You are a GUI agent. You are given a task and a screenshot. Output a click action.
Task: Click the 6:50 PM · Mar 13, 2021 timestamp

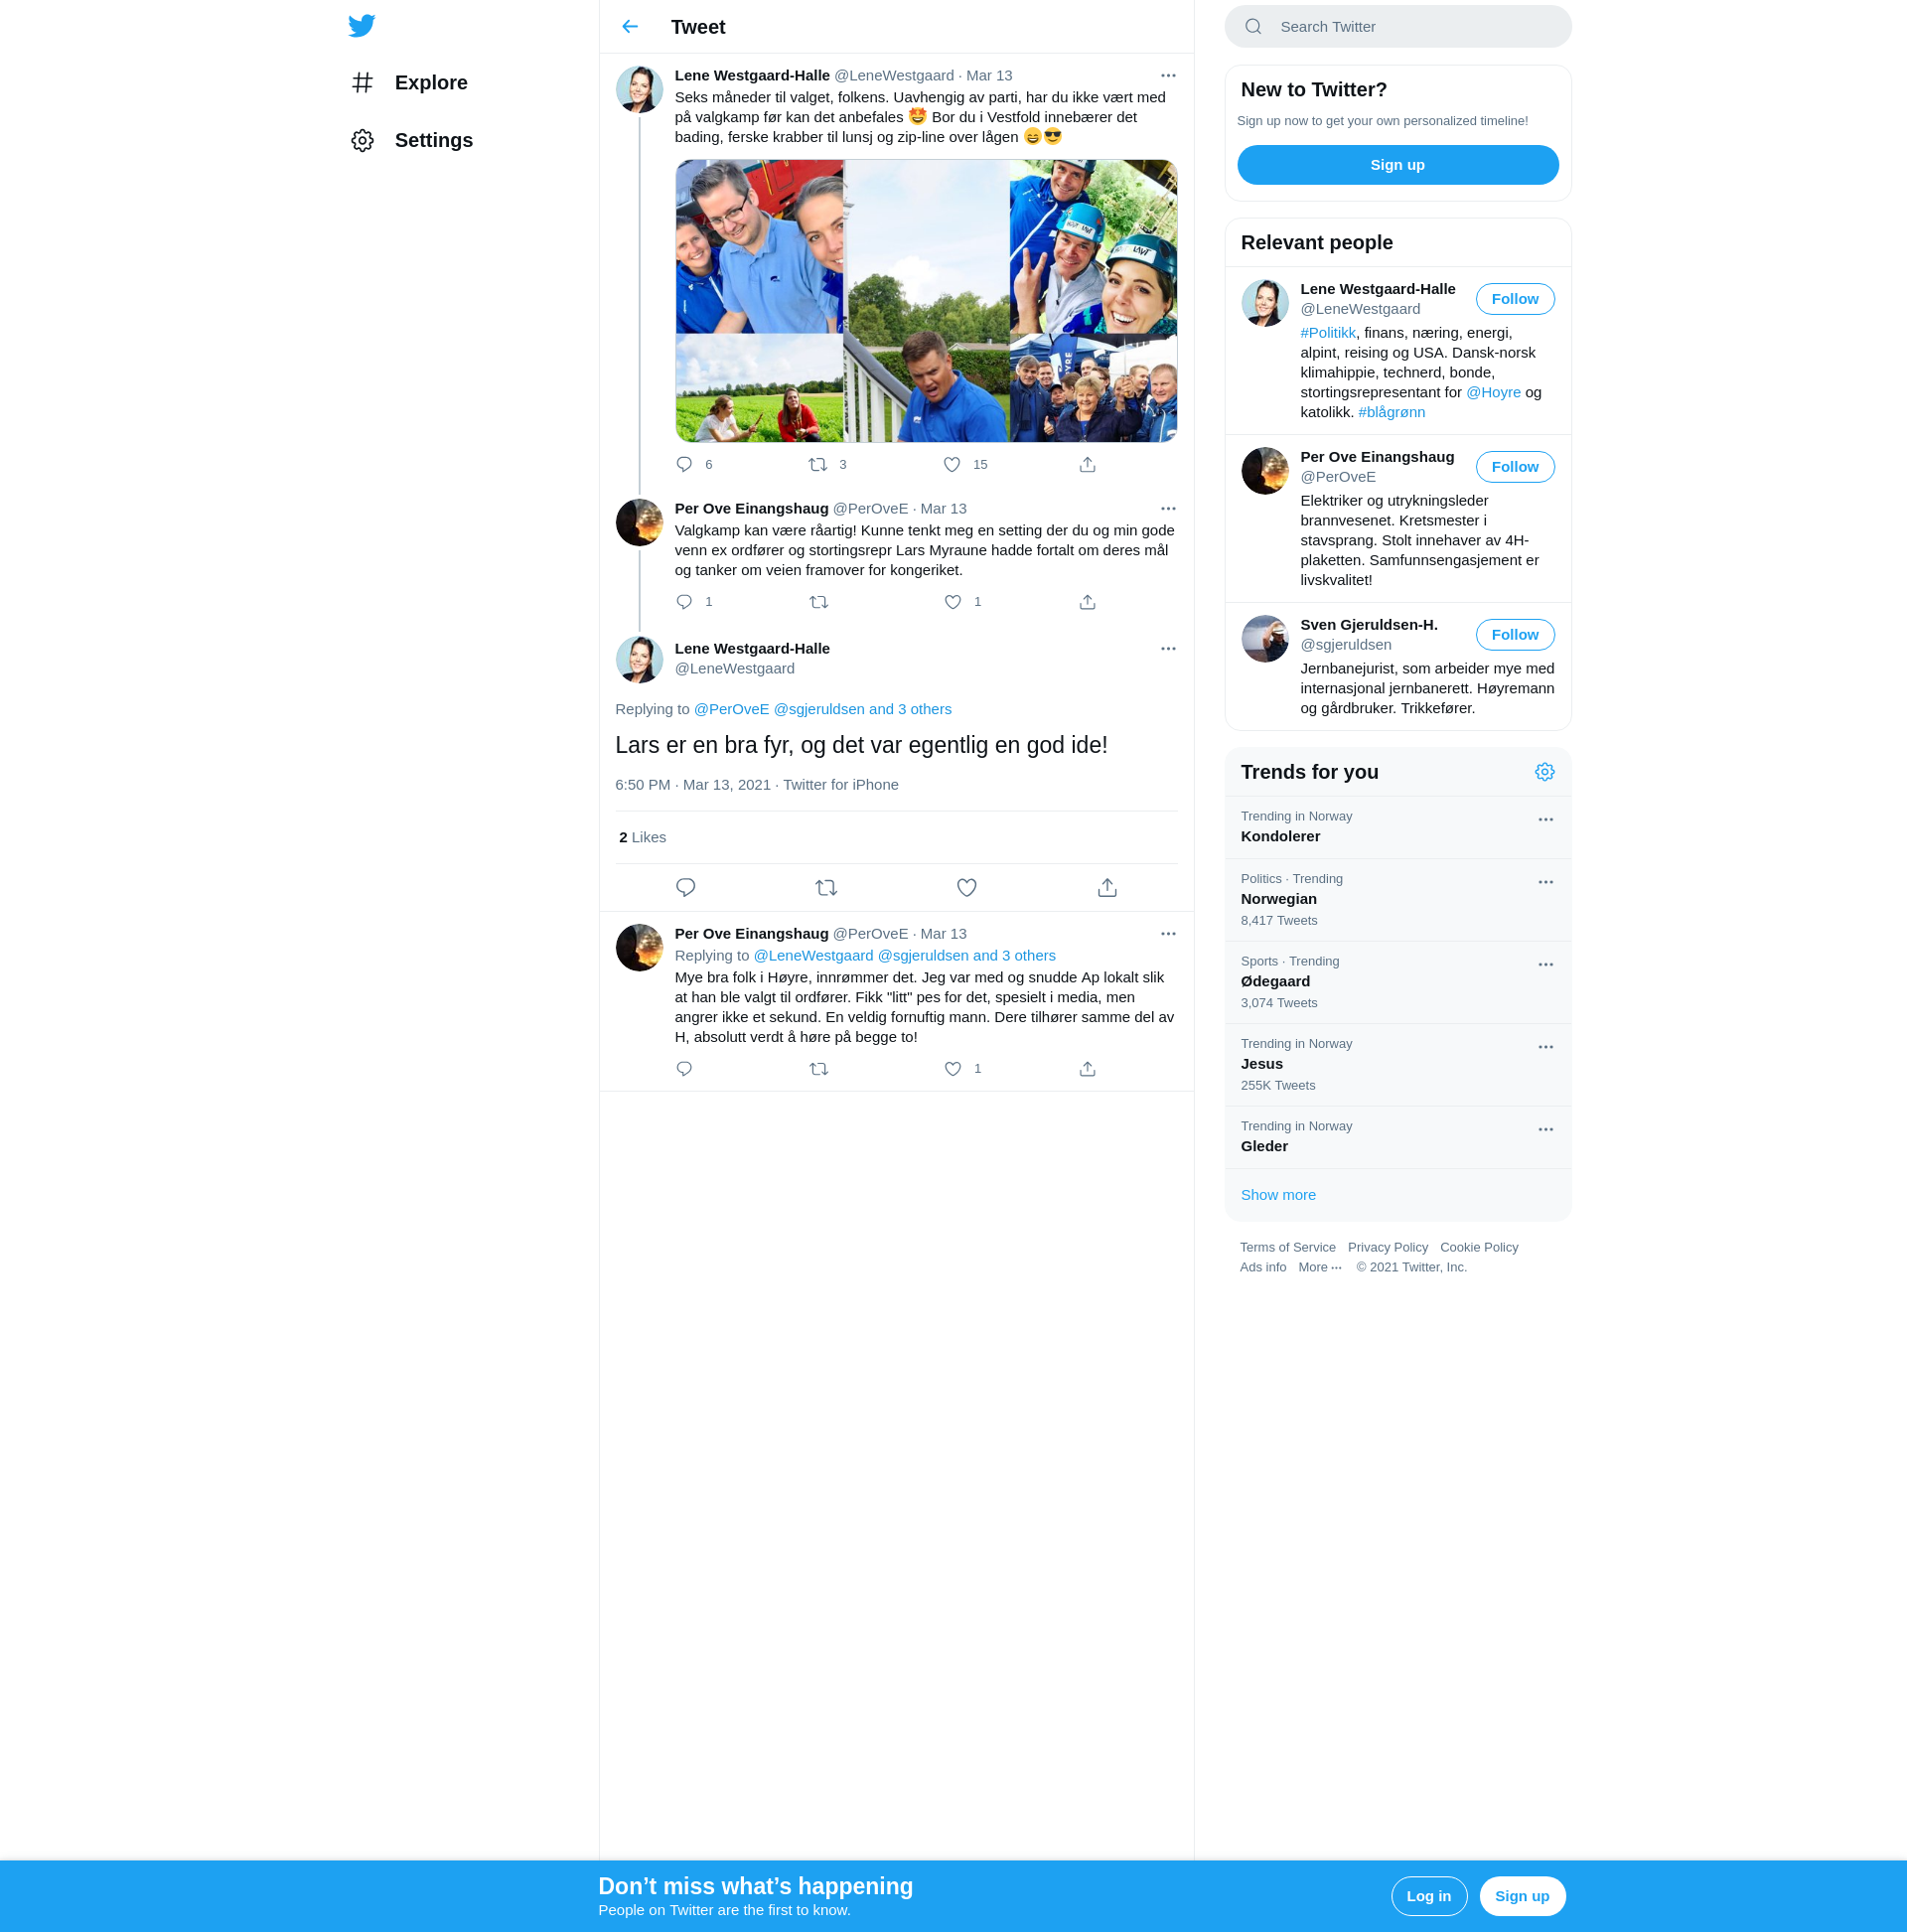[x=692, y=785]
